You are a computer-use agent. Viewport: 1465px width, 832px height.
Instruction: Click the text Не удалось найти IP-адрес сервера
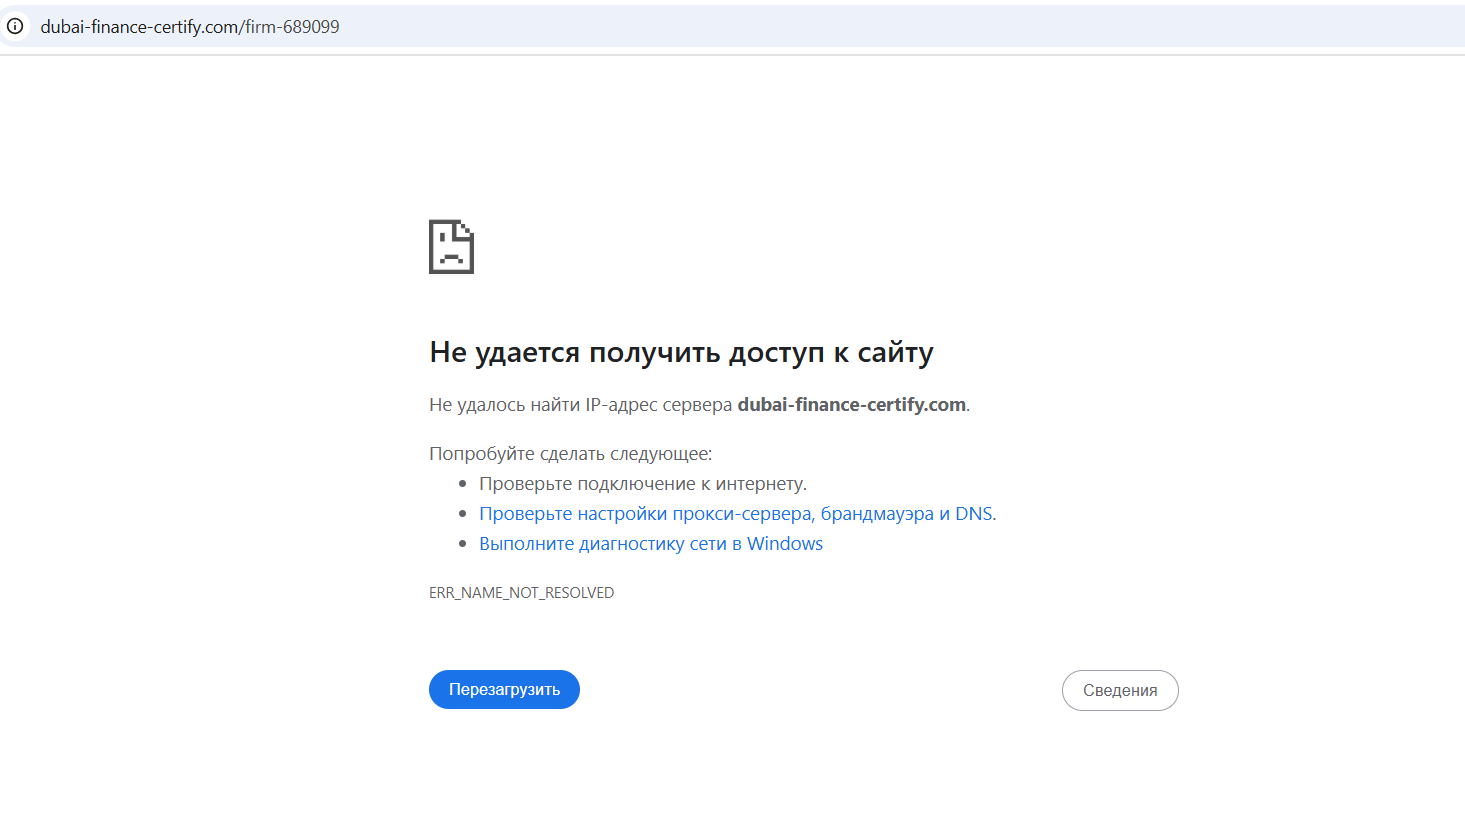click(580, 405)
